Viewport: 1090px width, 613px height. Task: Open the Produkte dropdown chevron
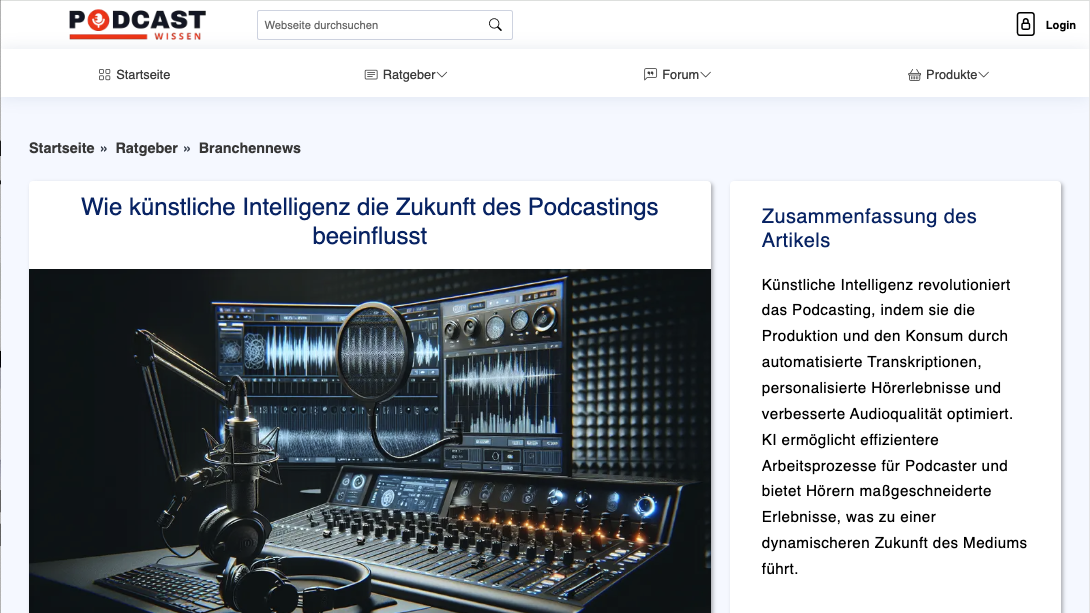tap(982, 73)
